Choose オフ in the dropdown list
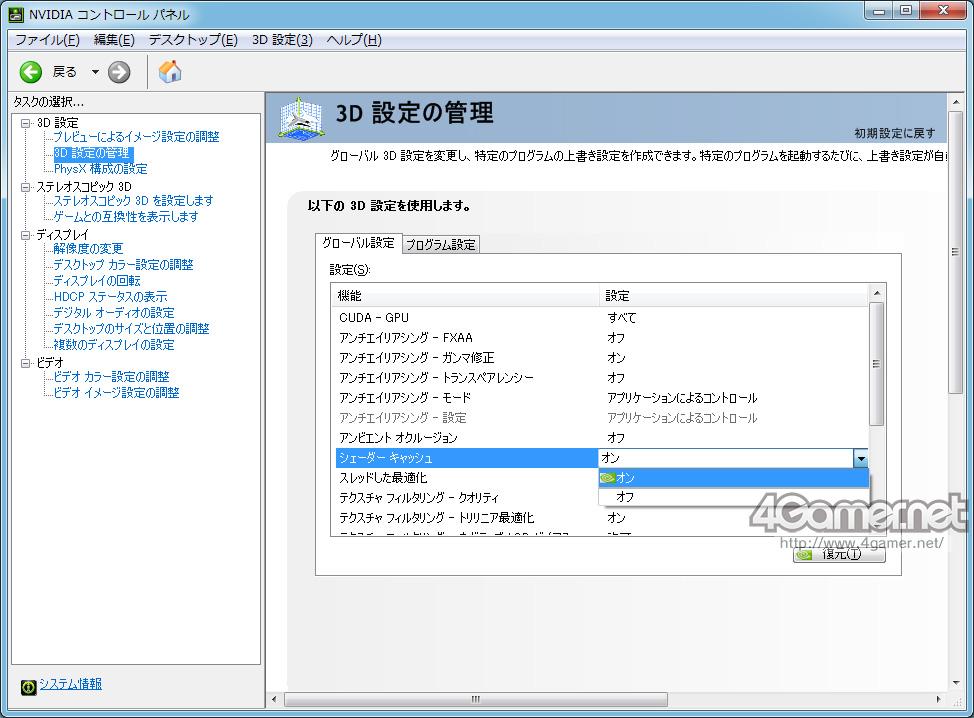Viewport: 974px width, 718px height. (734, 497)
